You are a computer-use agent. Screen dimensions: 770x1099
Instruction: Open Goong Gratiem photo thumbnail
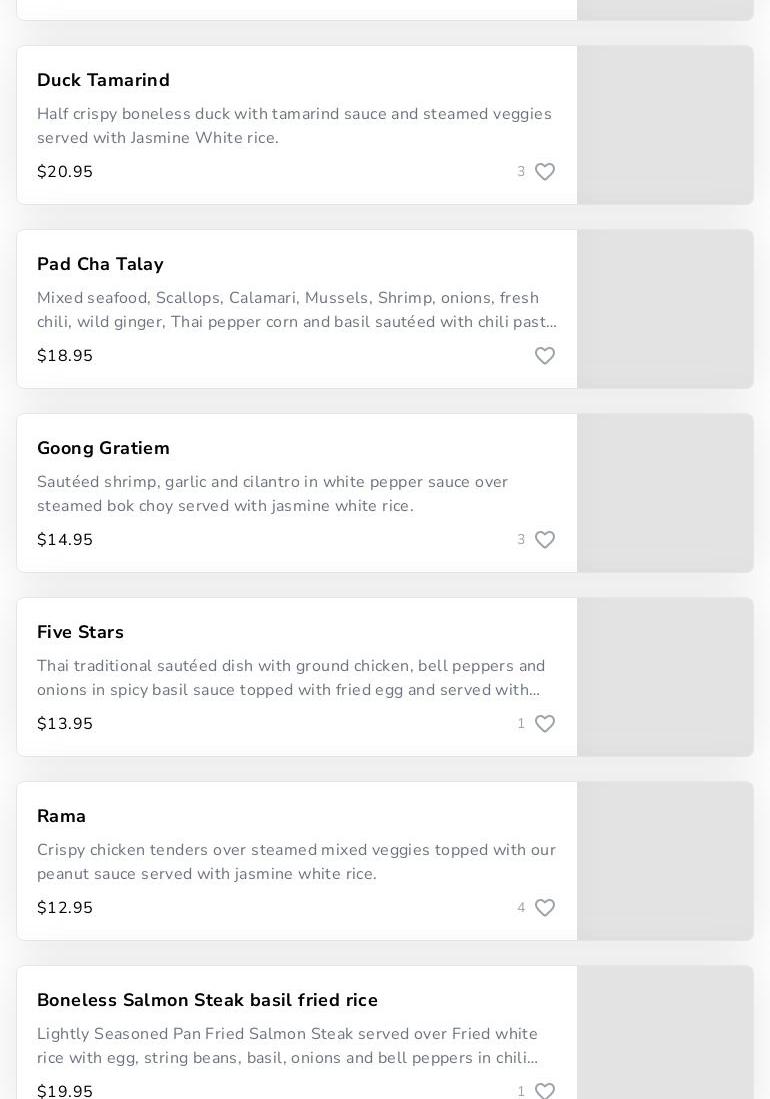(665, 493)
